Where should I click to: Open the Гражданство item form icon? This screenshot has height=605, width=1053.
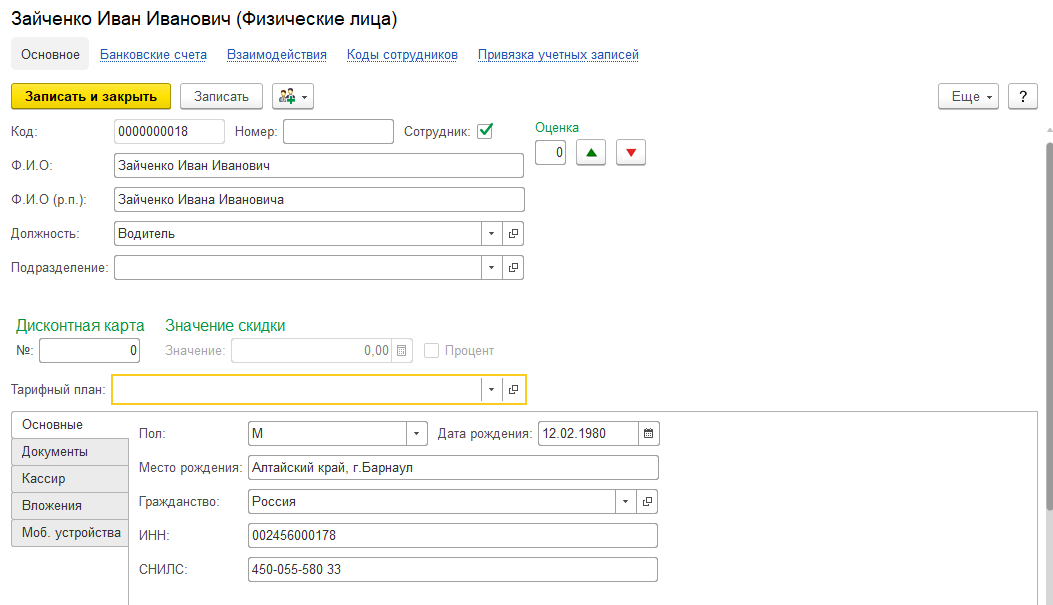[647, 502]
